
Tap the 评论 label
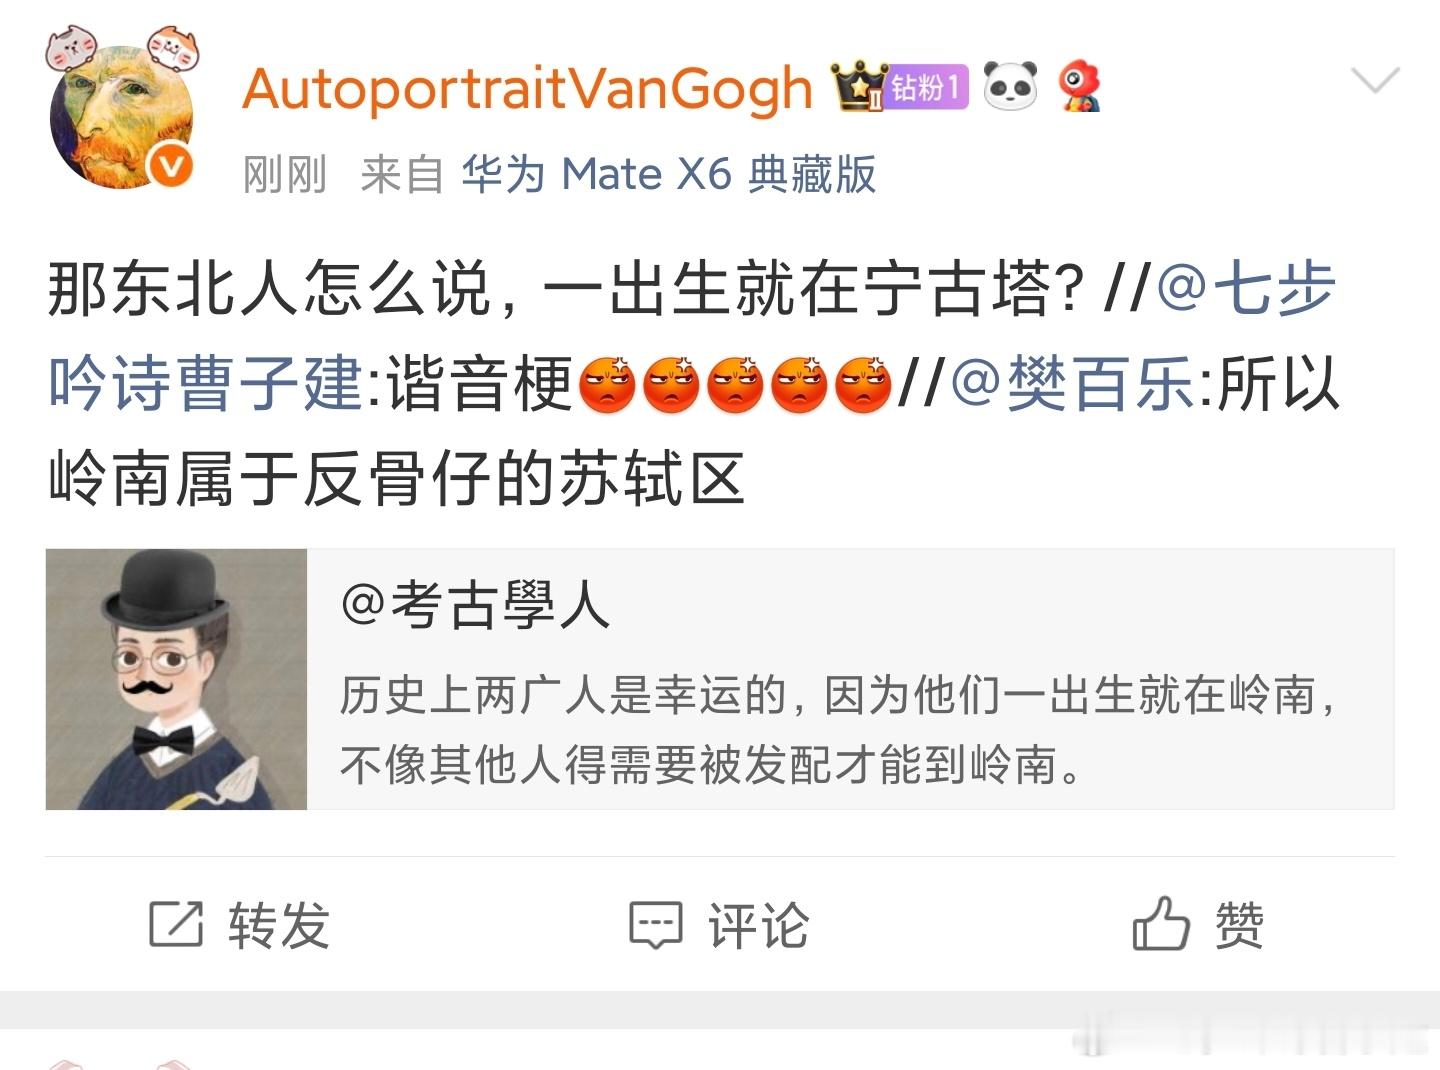tap(758, 925)
